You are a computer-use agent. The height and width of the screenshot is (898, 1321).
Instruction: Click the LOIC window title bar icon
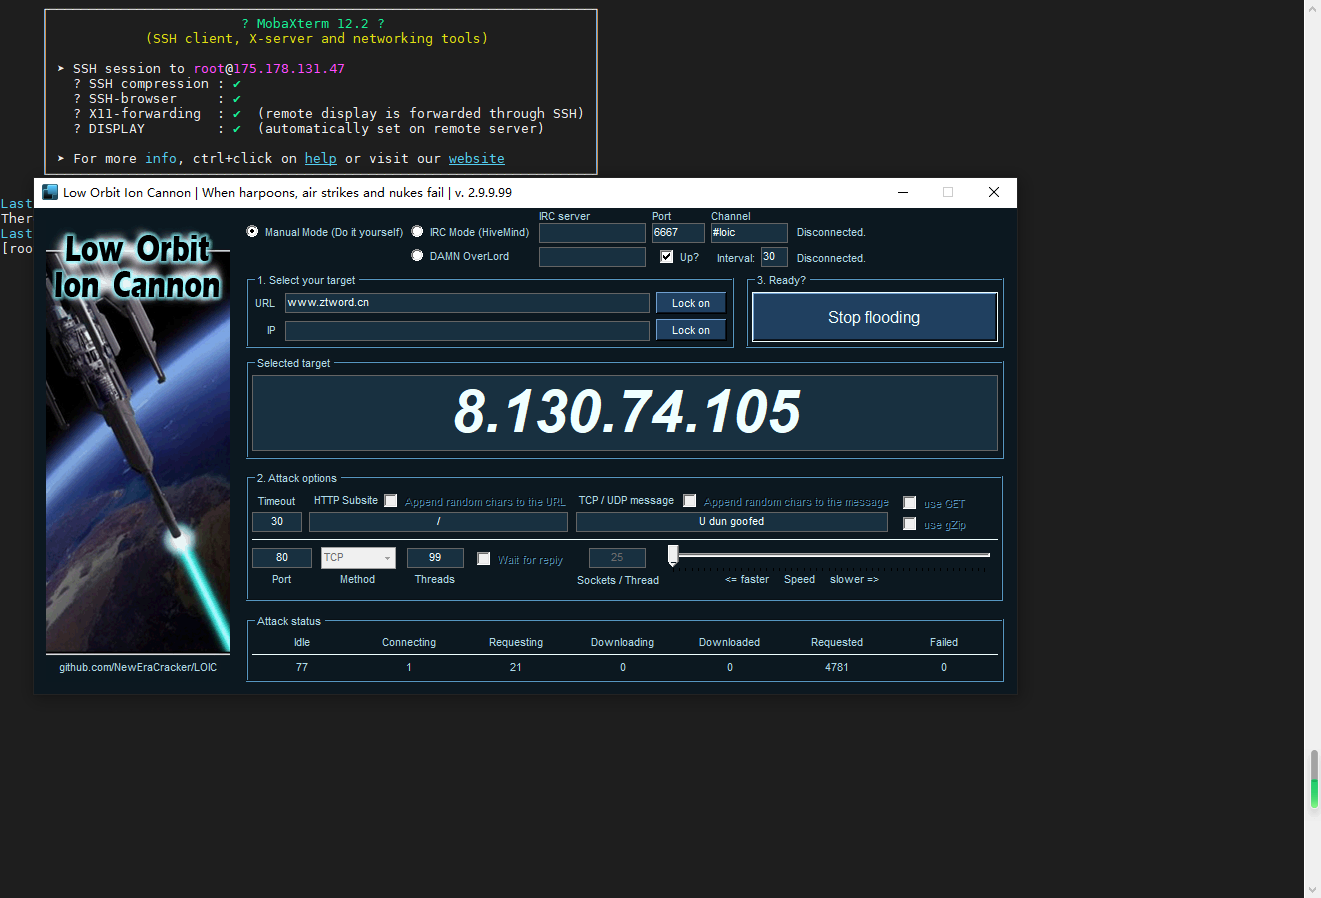[50, 192]
